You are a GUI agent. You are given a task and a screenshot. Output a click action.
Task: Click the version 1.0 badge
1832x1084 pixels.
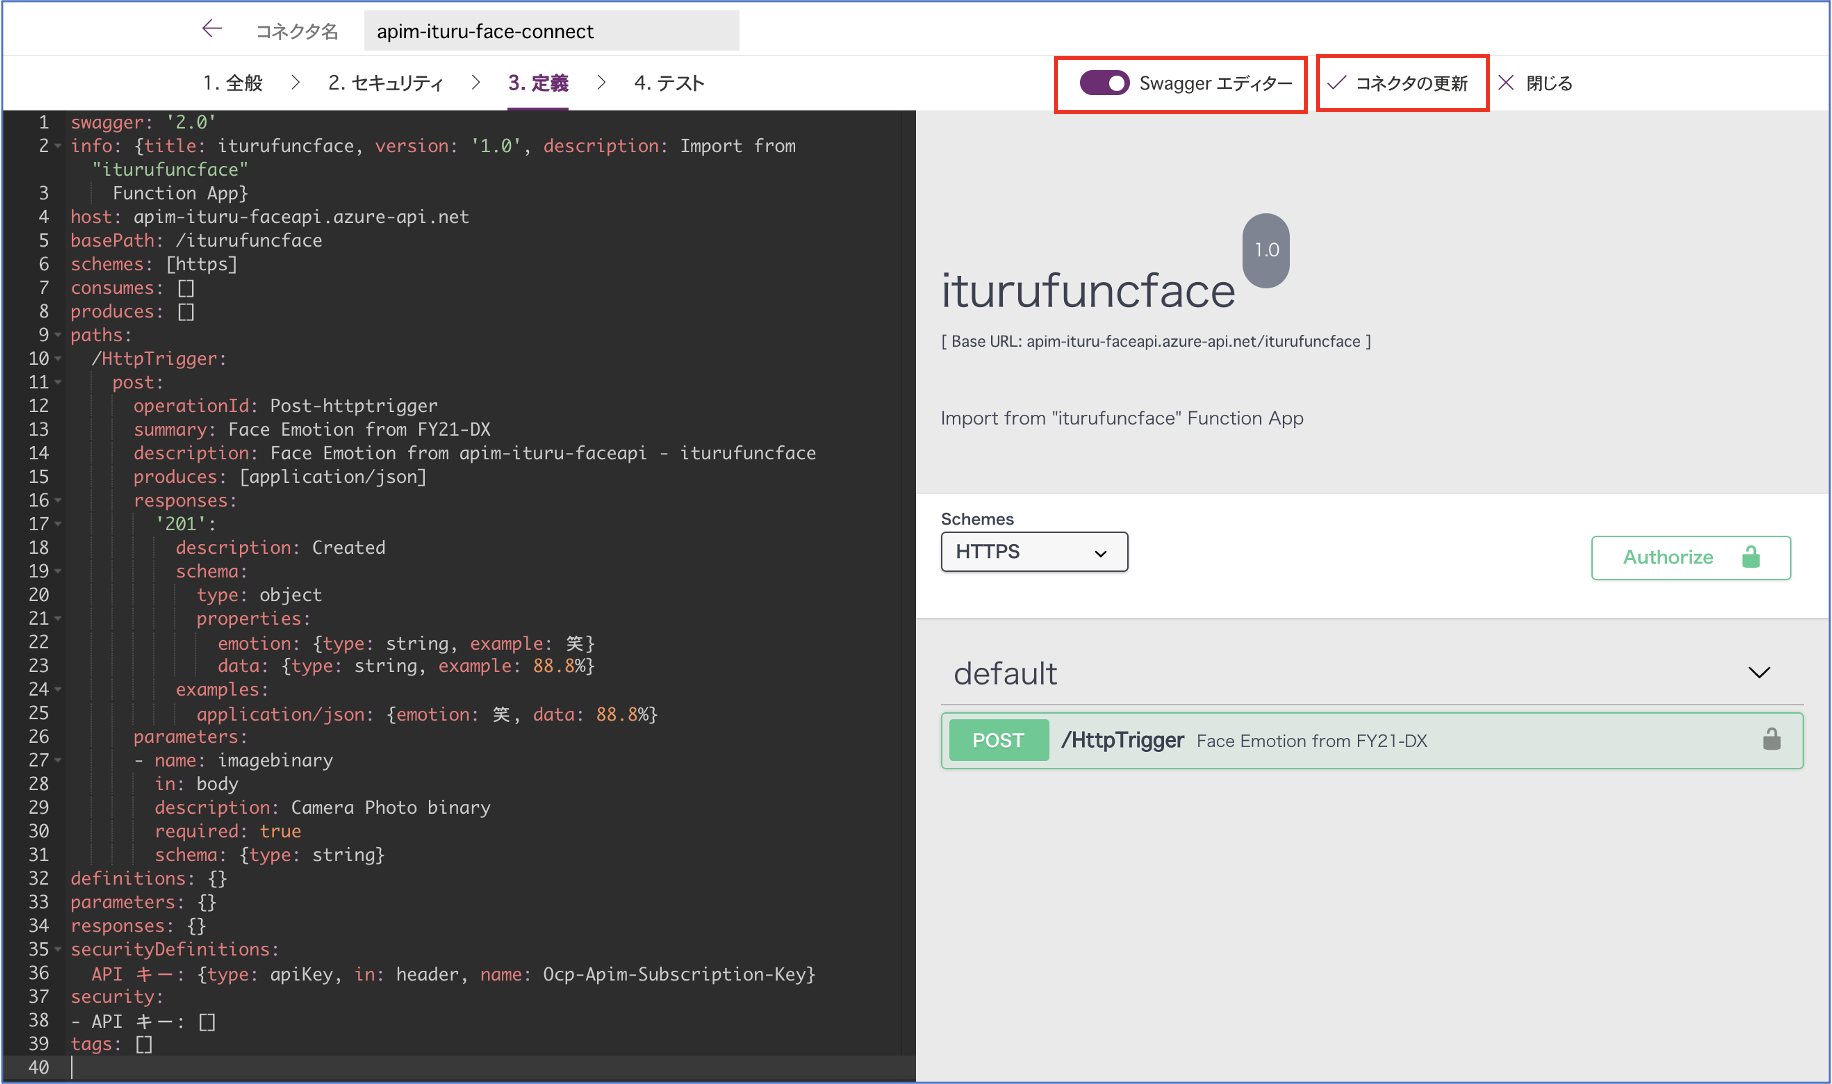[1266, 250]
